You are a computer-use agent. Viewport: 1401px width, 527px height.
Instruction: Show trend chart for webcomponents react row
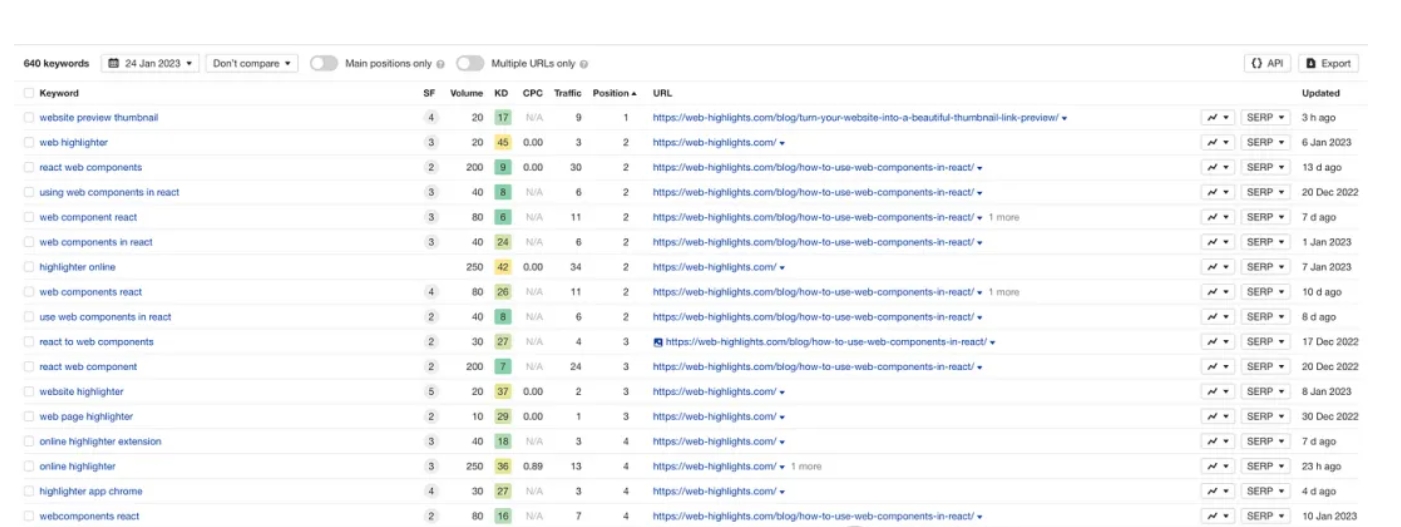coord(1217,516)
